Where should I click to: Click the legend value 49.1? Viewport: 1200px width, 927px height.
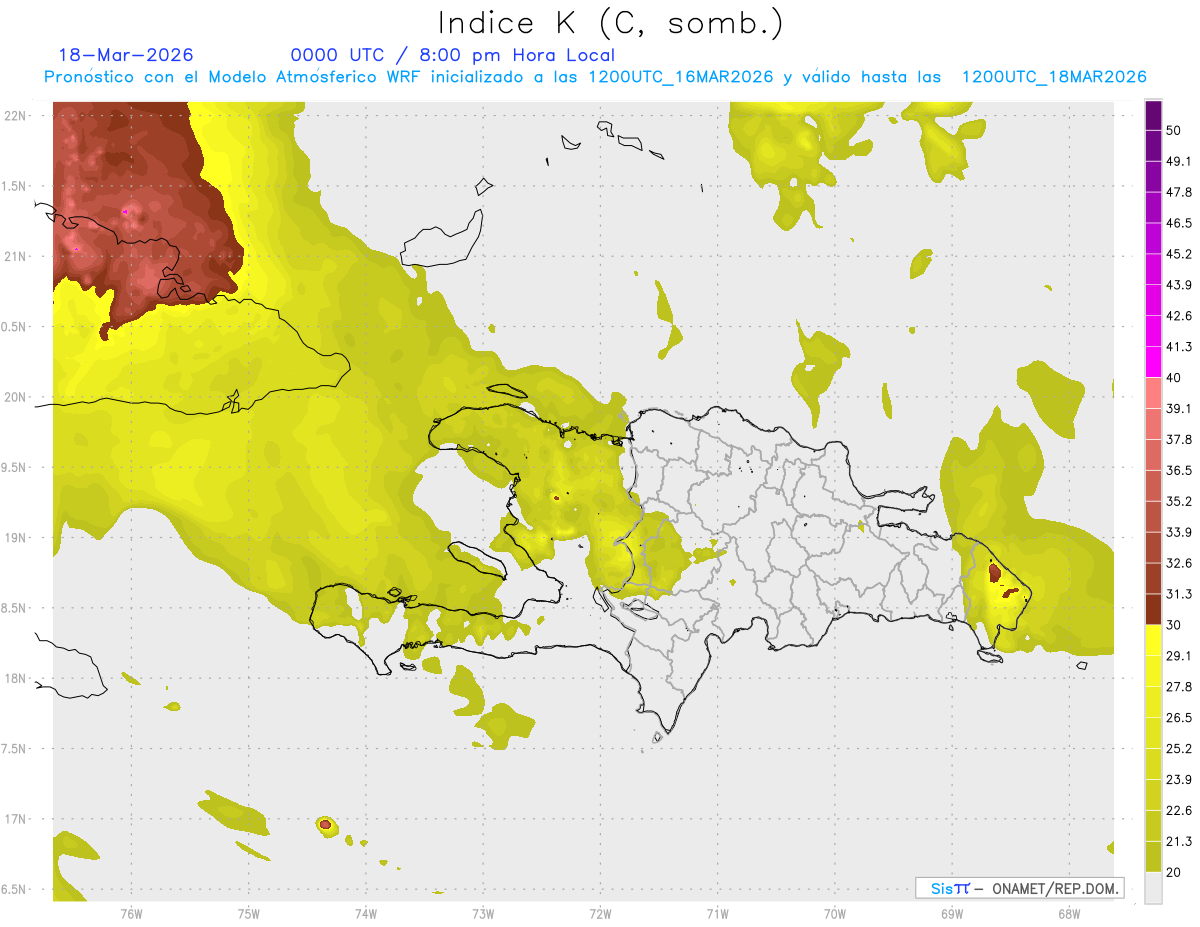click(1179, 161)
